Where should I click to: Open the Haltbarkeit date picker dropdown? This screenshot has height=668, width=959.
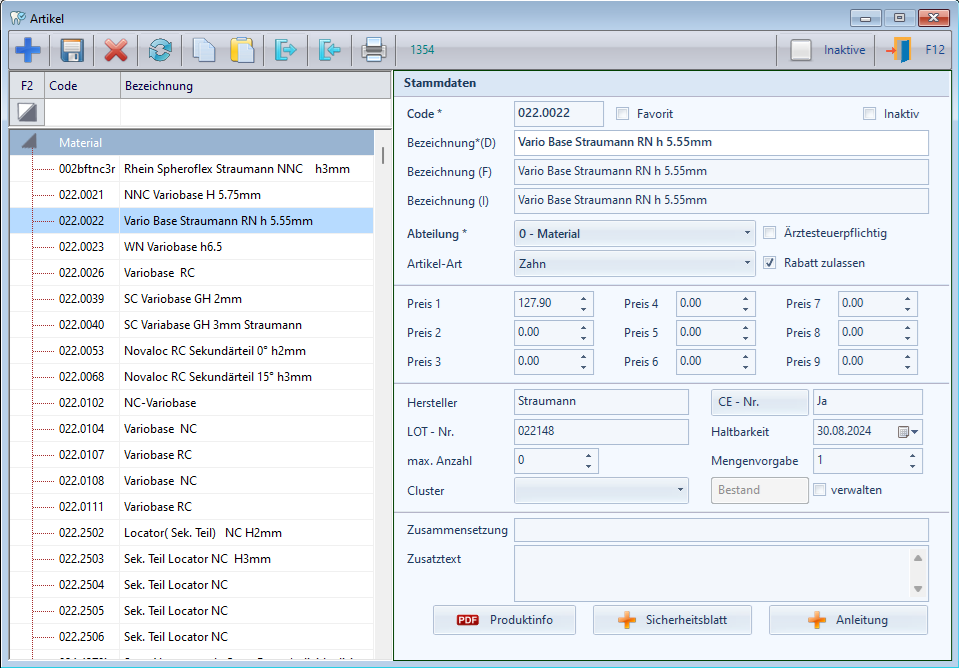coord(908,432)
